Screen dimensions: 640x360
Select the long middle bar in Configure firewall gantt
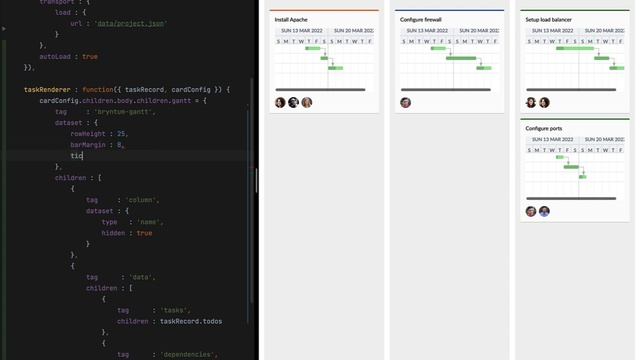461,58
